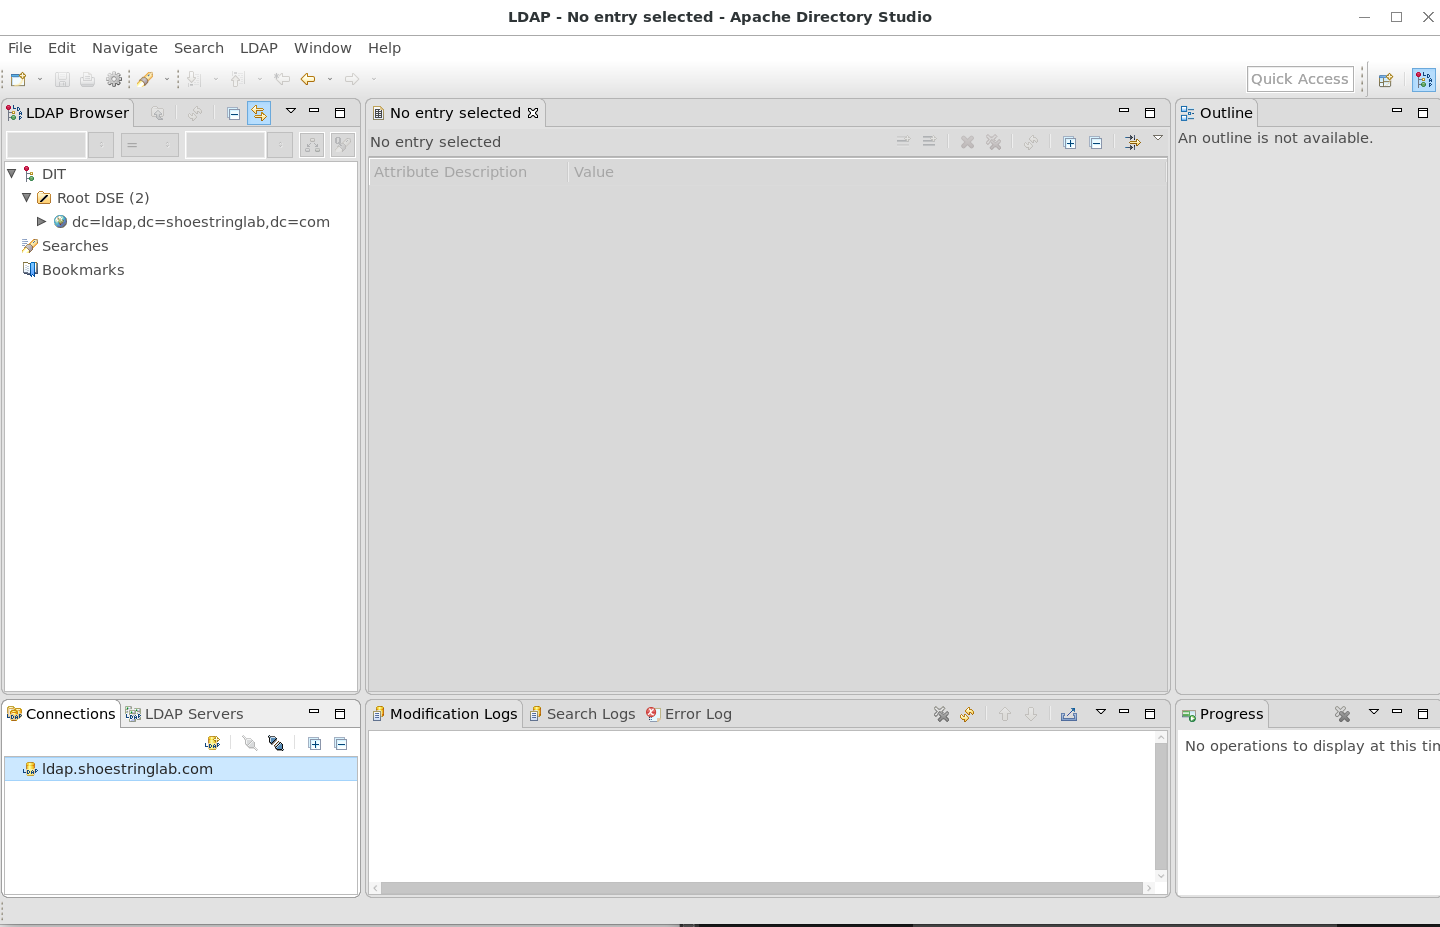Click Expand All in entry editor toolbar
The height and width of the screenshot is (927, 1440).
(1070, 143)
